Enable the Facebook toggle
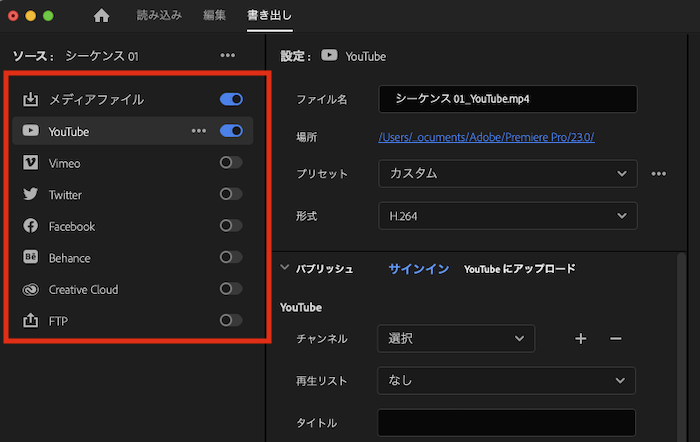700x442 pixels. (x=231, y=225)
